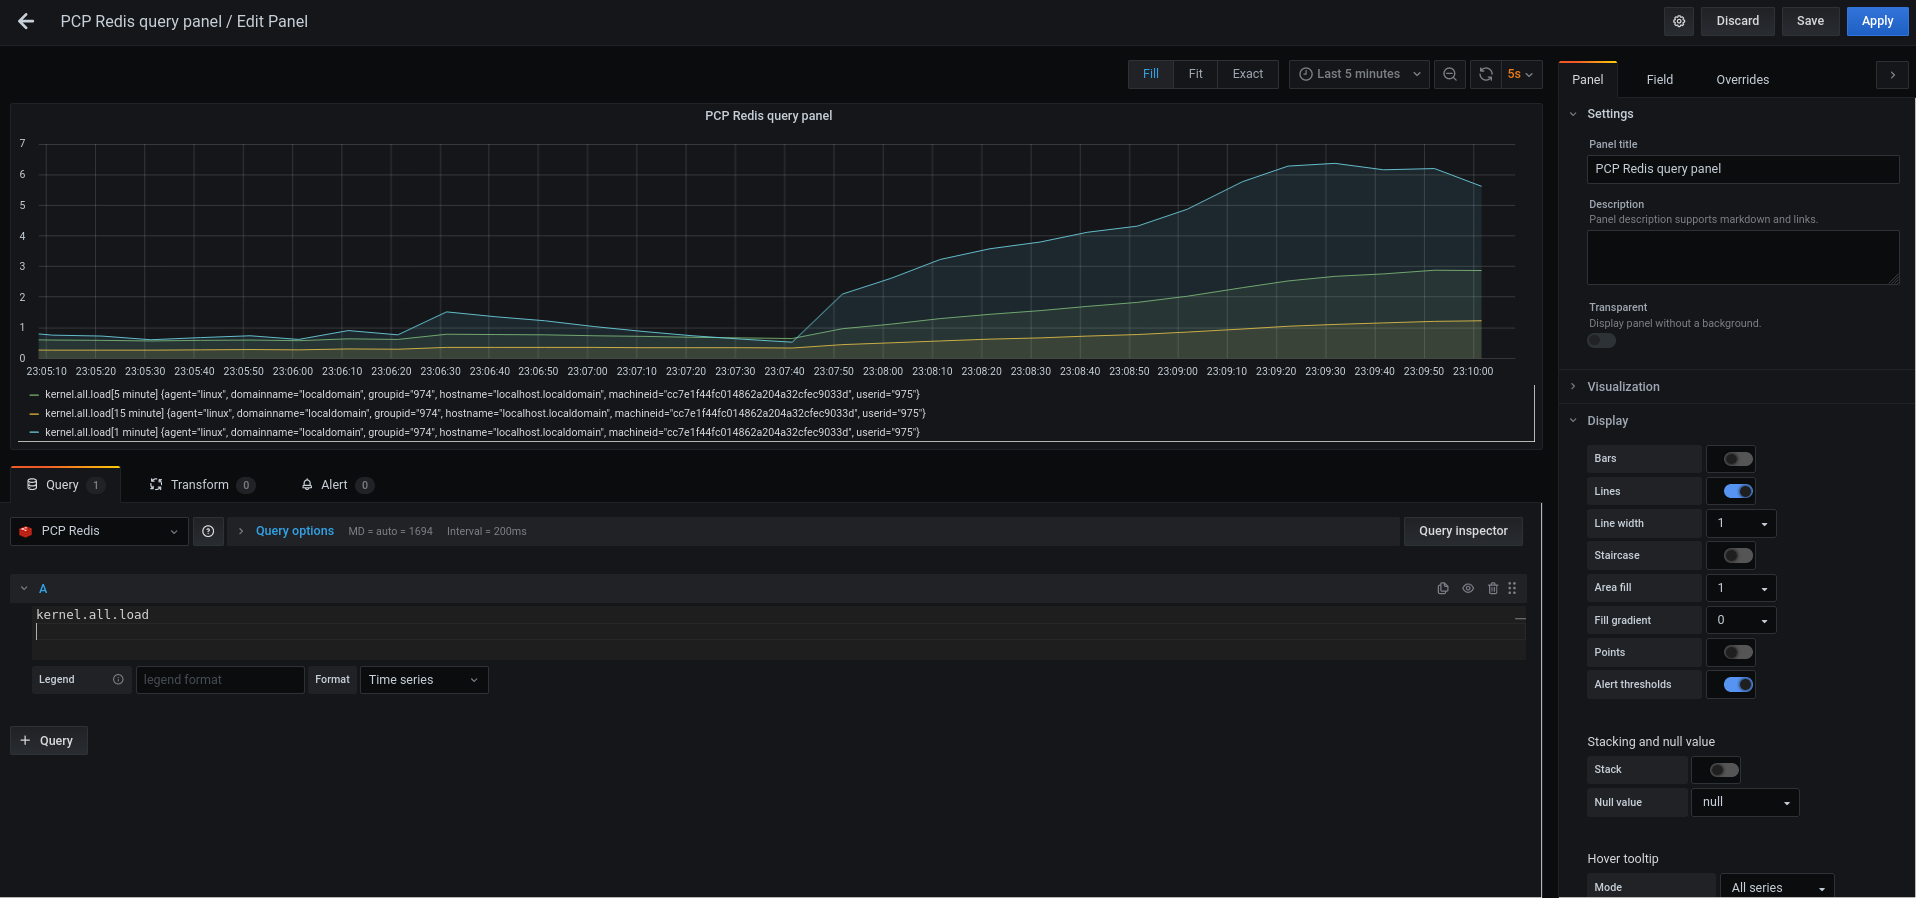The width and height of the screenshot is (1916, 898).
Task: Select the Panel tab
Action: click(1587, 80)
